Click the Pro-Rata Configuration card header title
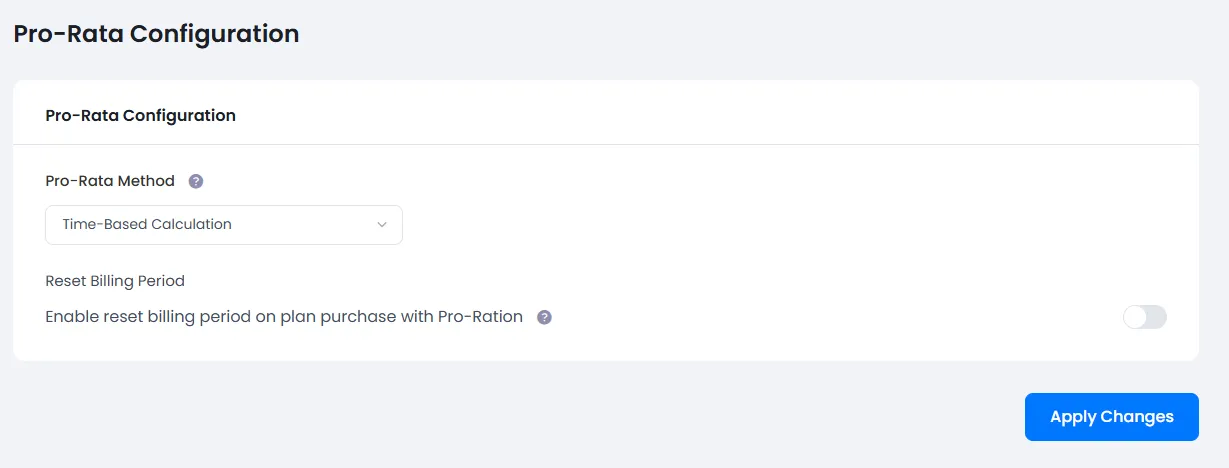This screenshot has height=468, width=1229. point(141,115)
